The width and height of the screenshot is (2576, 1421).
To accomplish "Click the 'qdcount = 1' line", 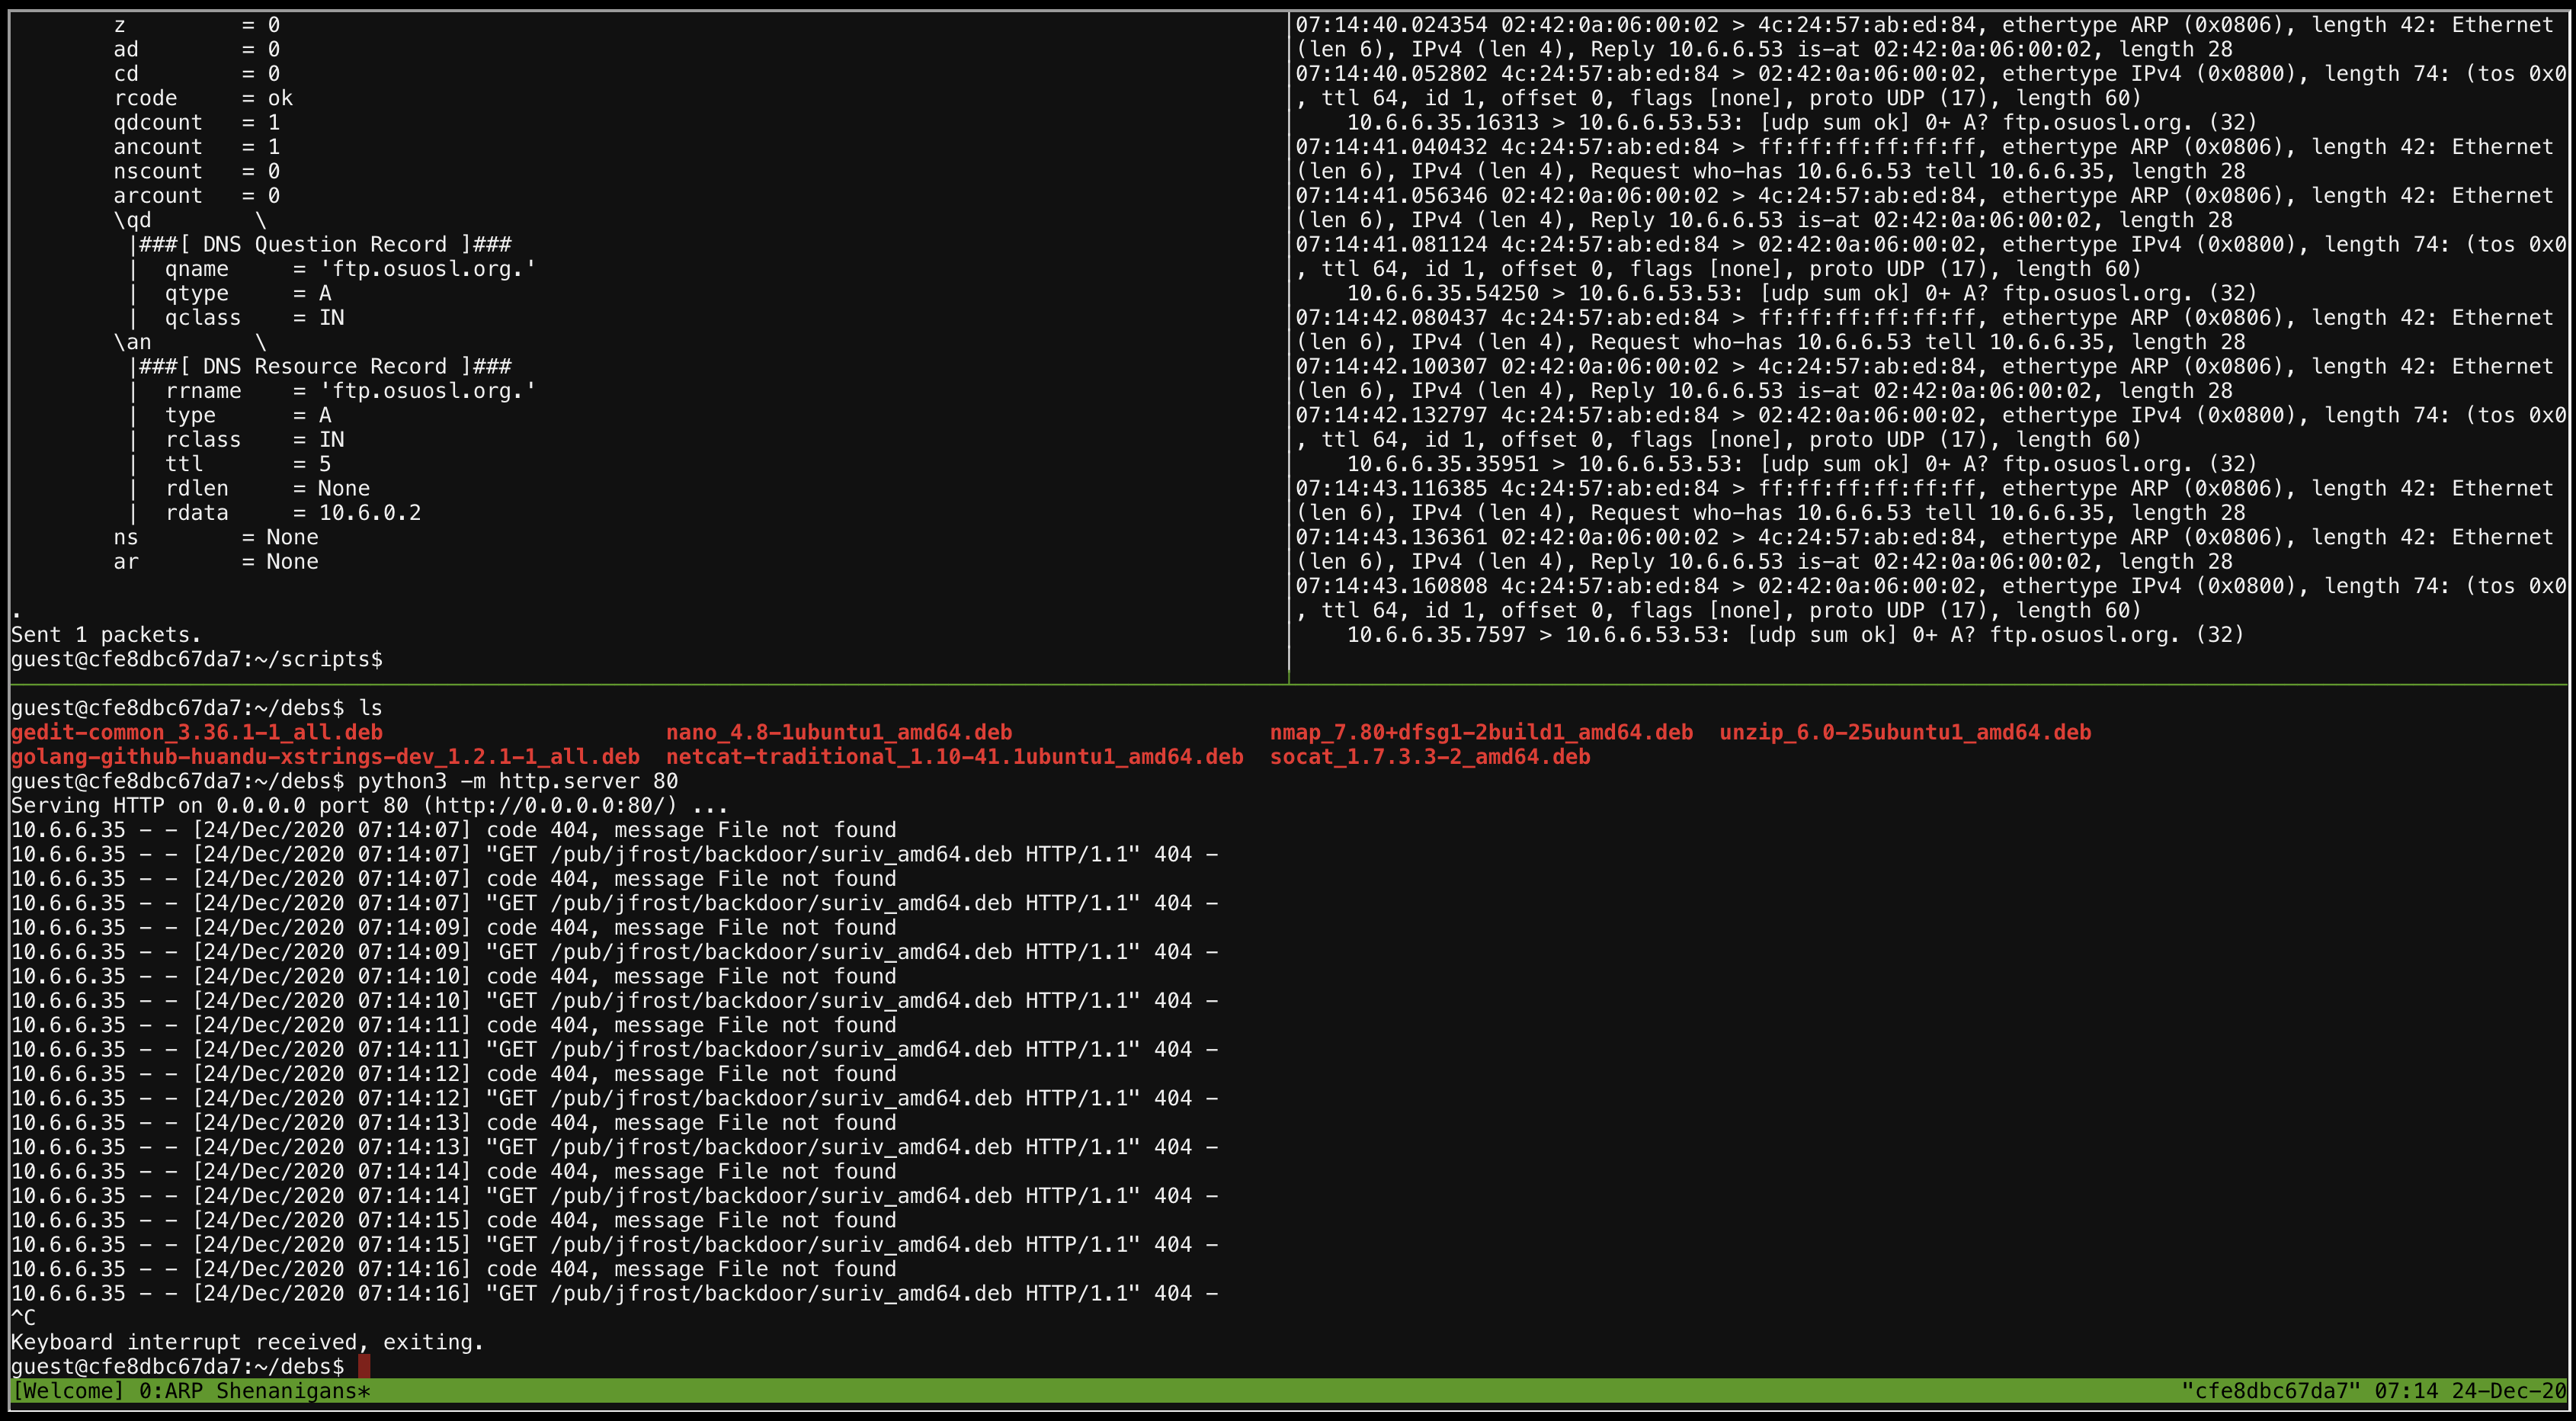I will coord(197,122).
